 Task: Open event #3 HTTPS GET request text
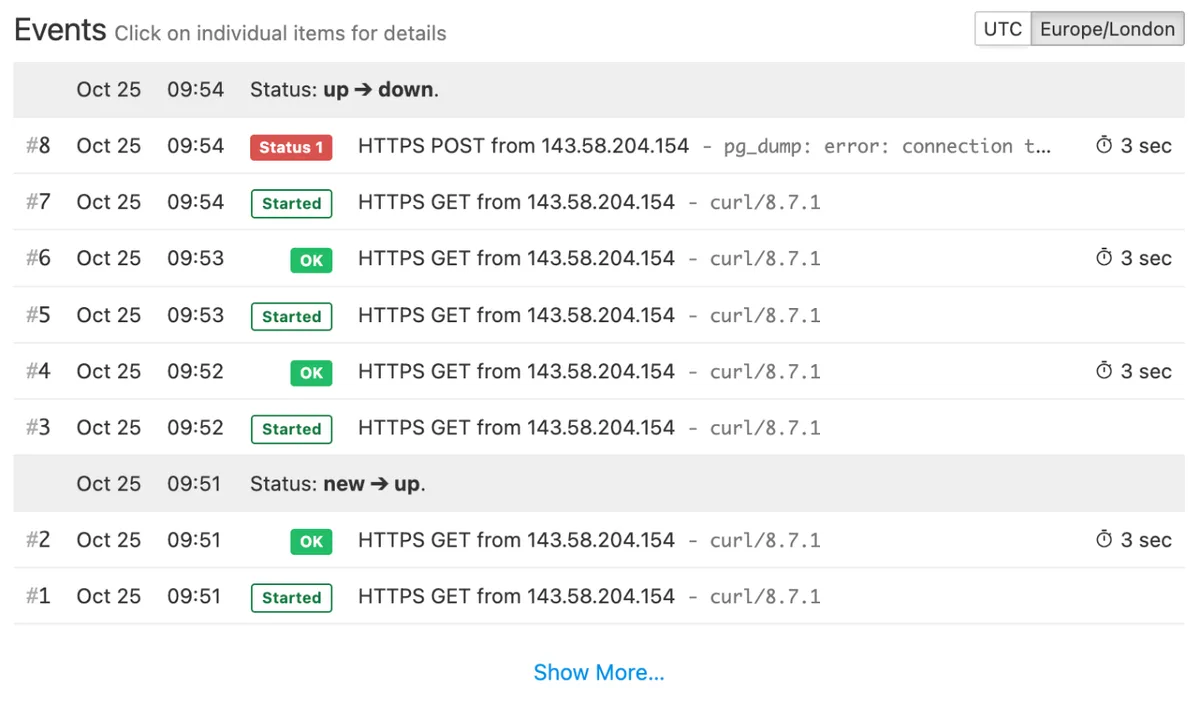point(516,427)
